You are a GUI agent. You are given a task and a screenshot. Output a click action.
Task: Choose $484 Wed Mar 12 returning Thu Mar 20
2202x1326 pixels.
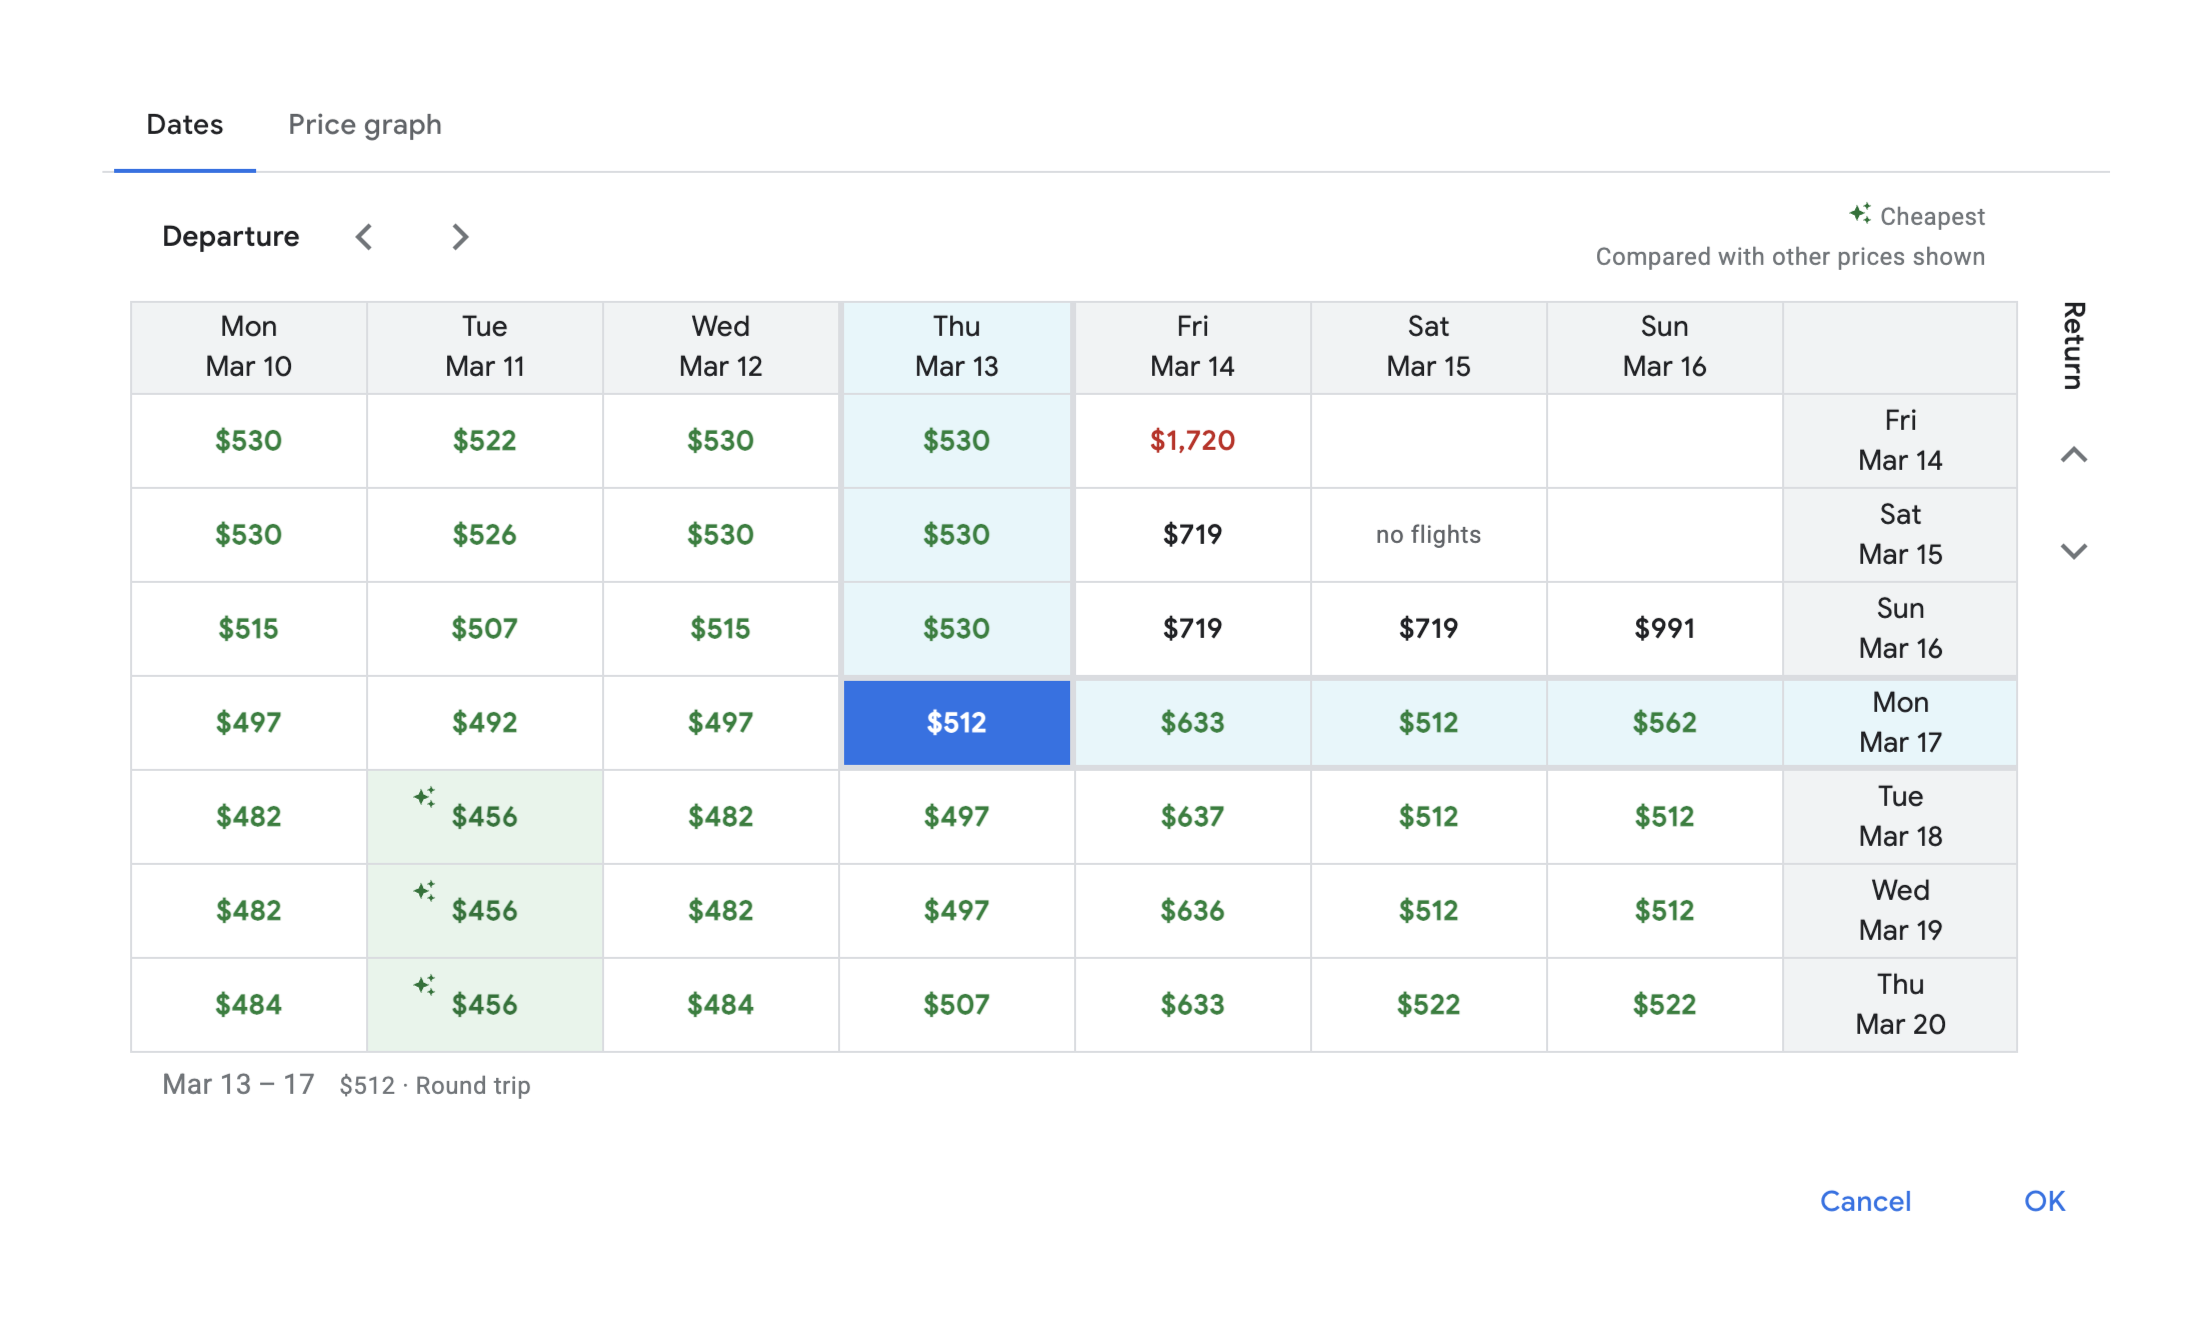point(721,1005)
